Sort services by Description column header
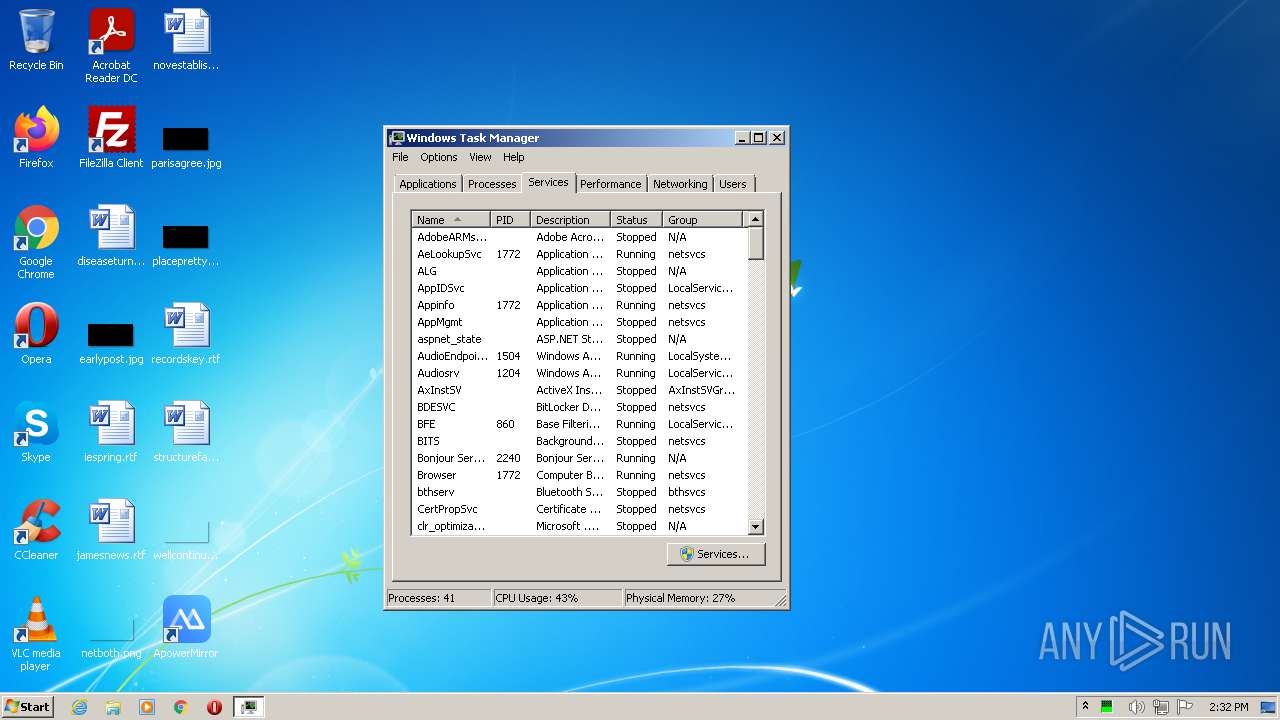The width and height of the screenshot is (1280, 720). [x=570, y=220]
